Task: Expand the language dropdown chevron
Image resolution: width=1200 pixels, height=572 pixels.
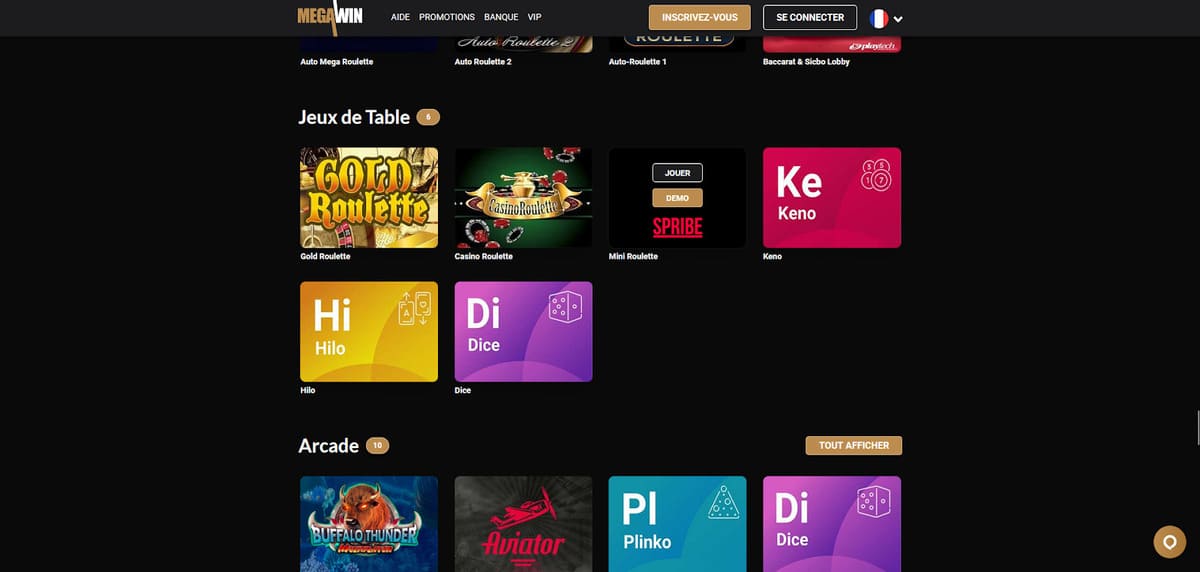Action: pos(898,19)
